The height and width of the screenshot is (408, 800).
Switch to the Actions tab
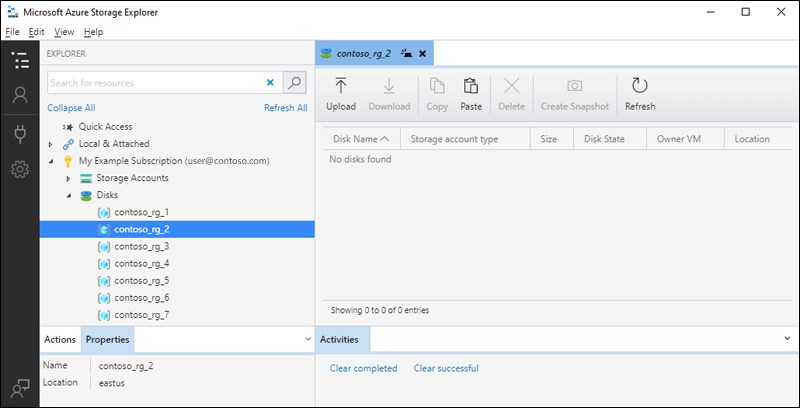pos(60,340)
